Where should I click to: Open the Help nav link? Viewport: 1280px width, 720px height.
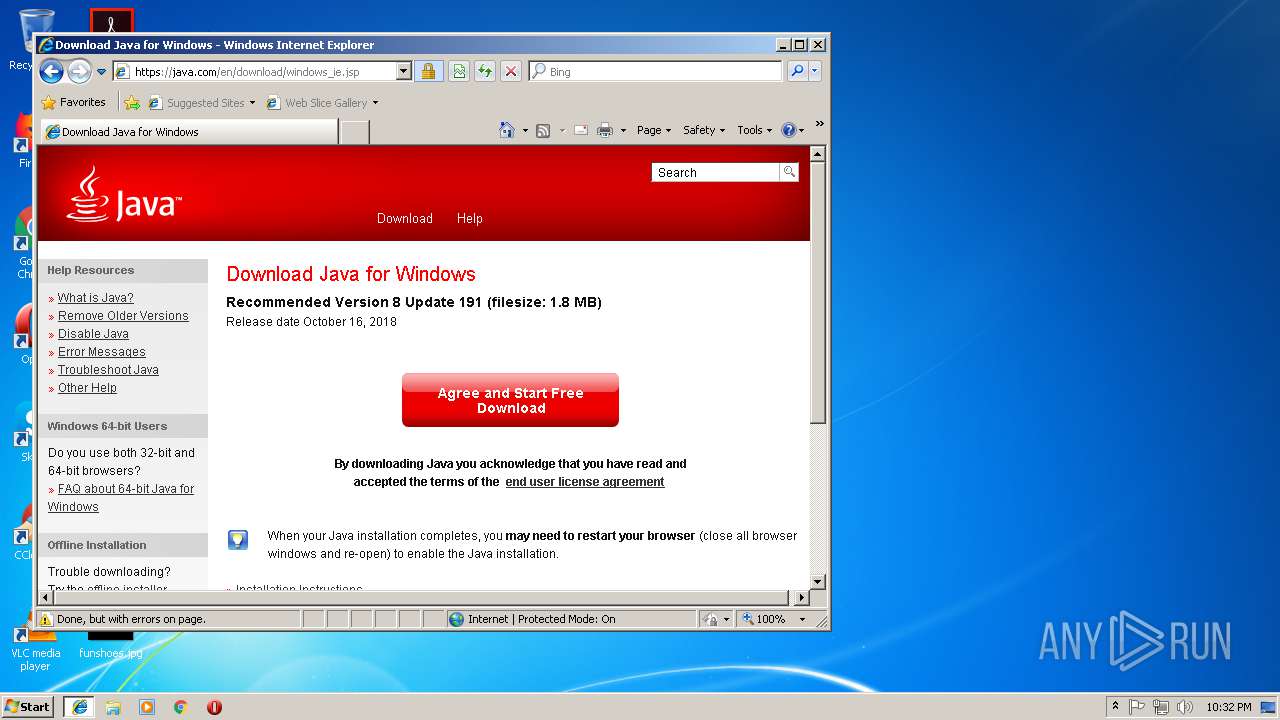pyautogui.click(x=470, y=218)
